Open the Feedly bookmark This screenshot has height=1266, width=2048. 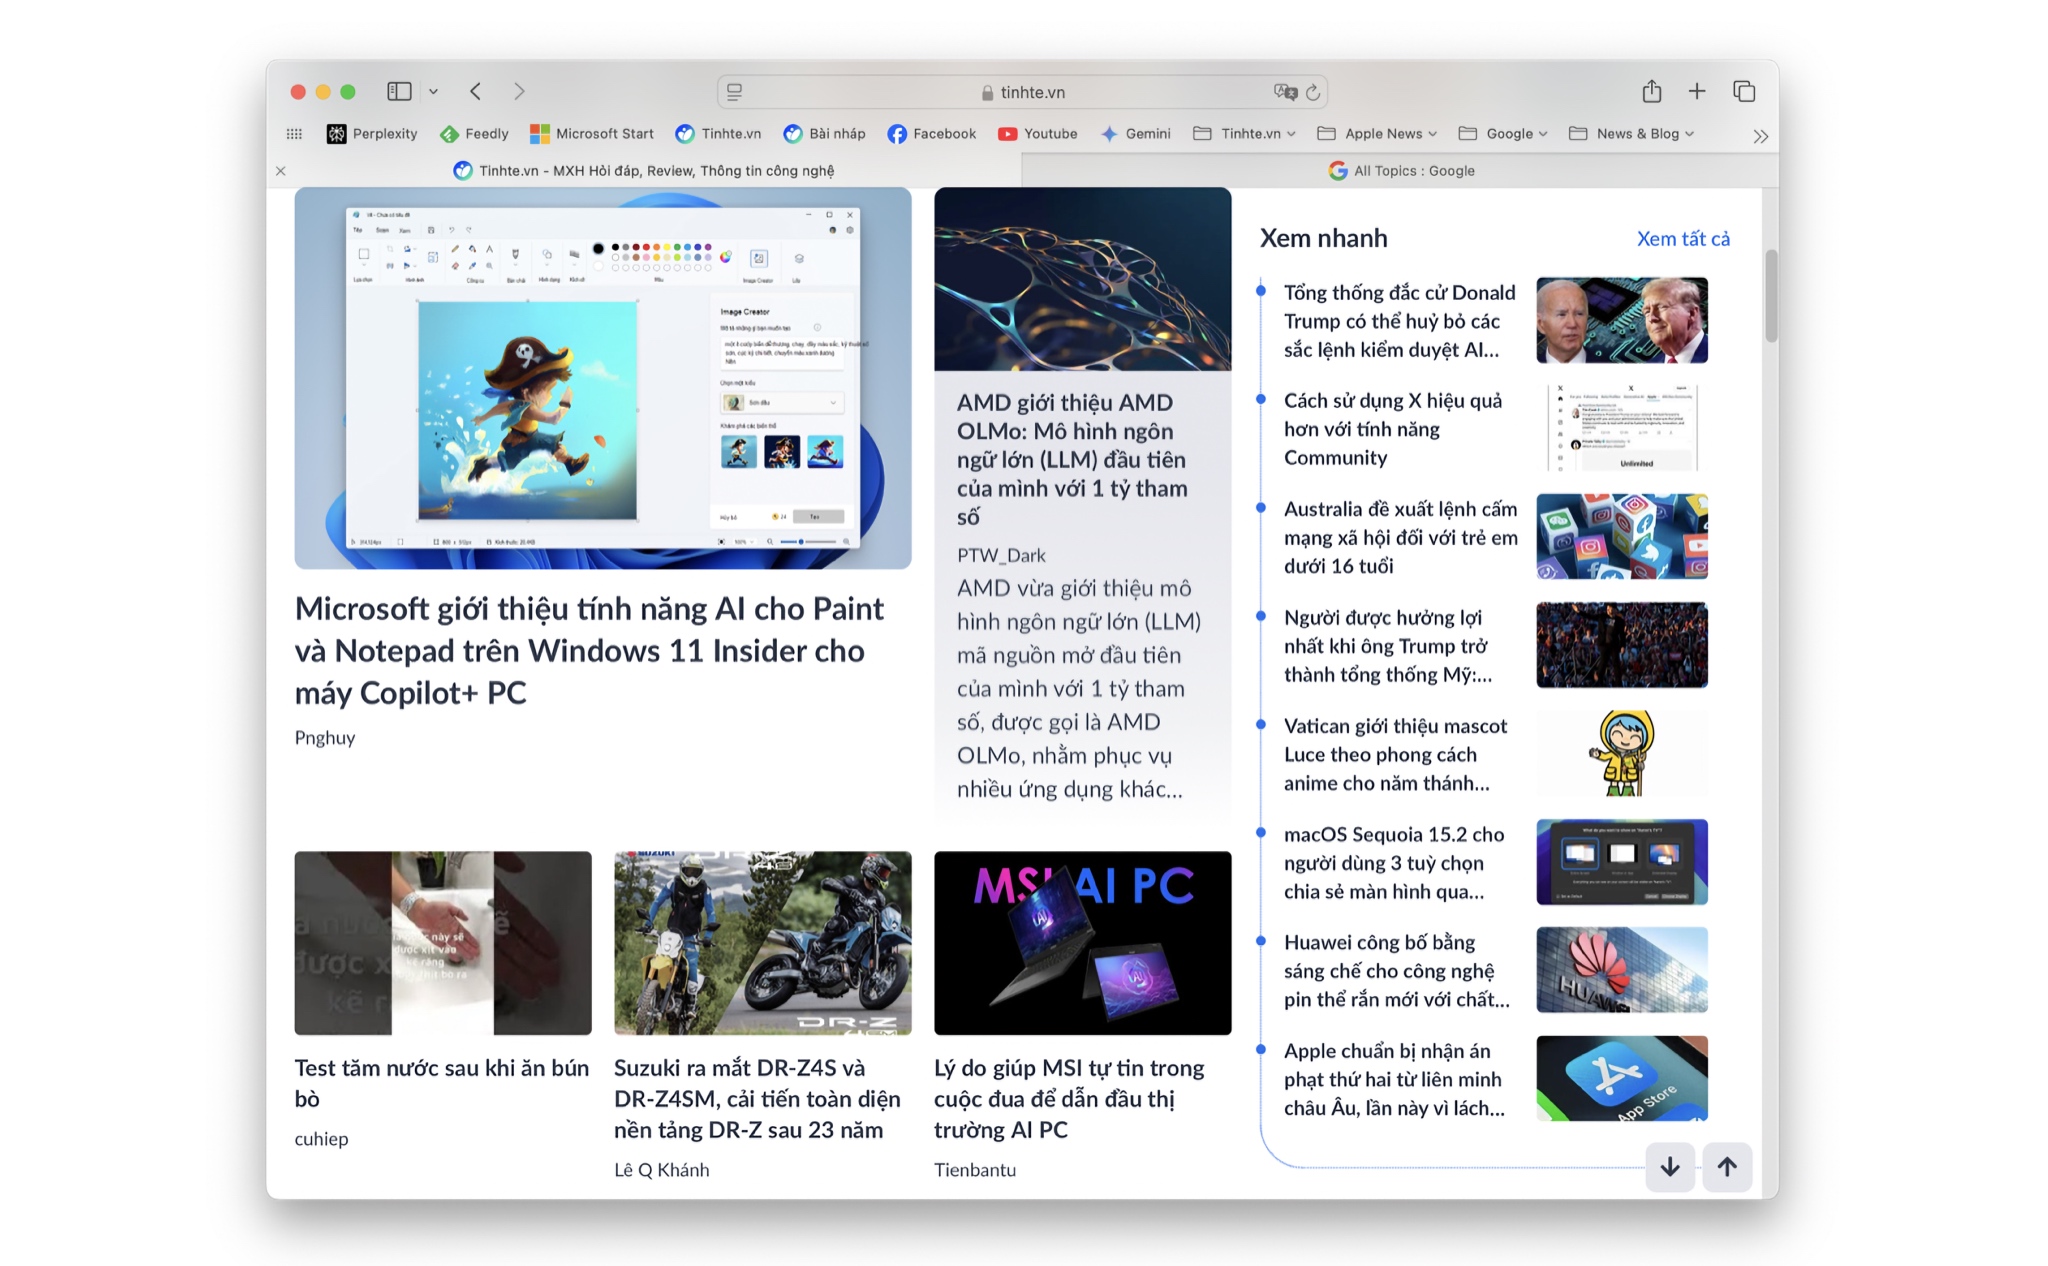(475, 134)
